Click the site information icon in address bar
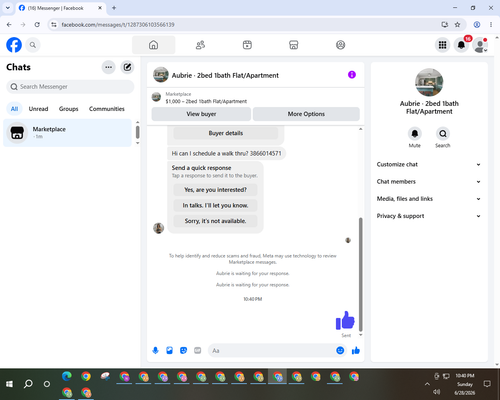 pyautogui.click(x=54, y=25)
